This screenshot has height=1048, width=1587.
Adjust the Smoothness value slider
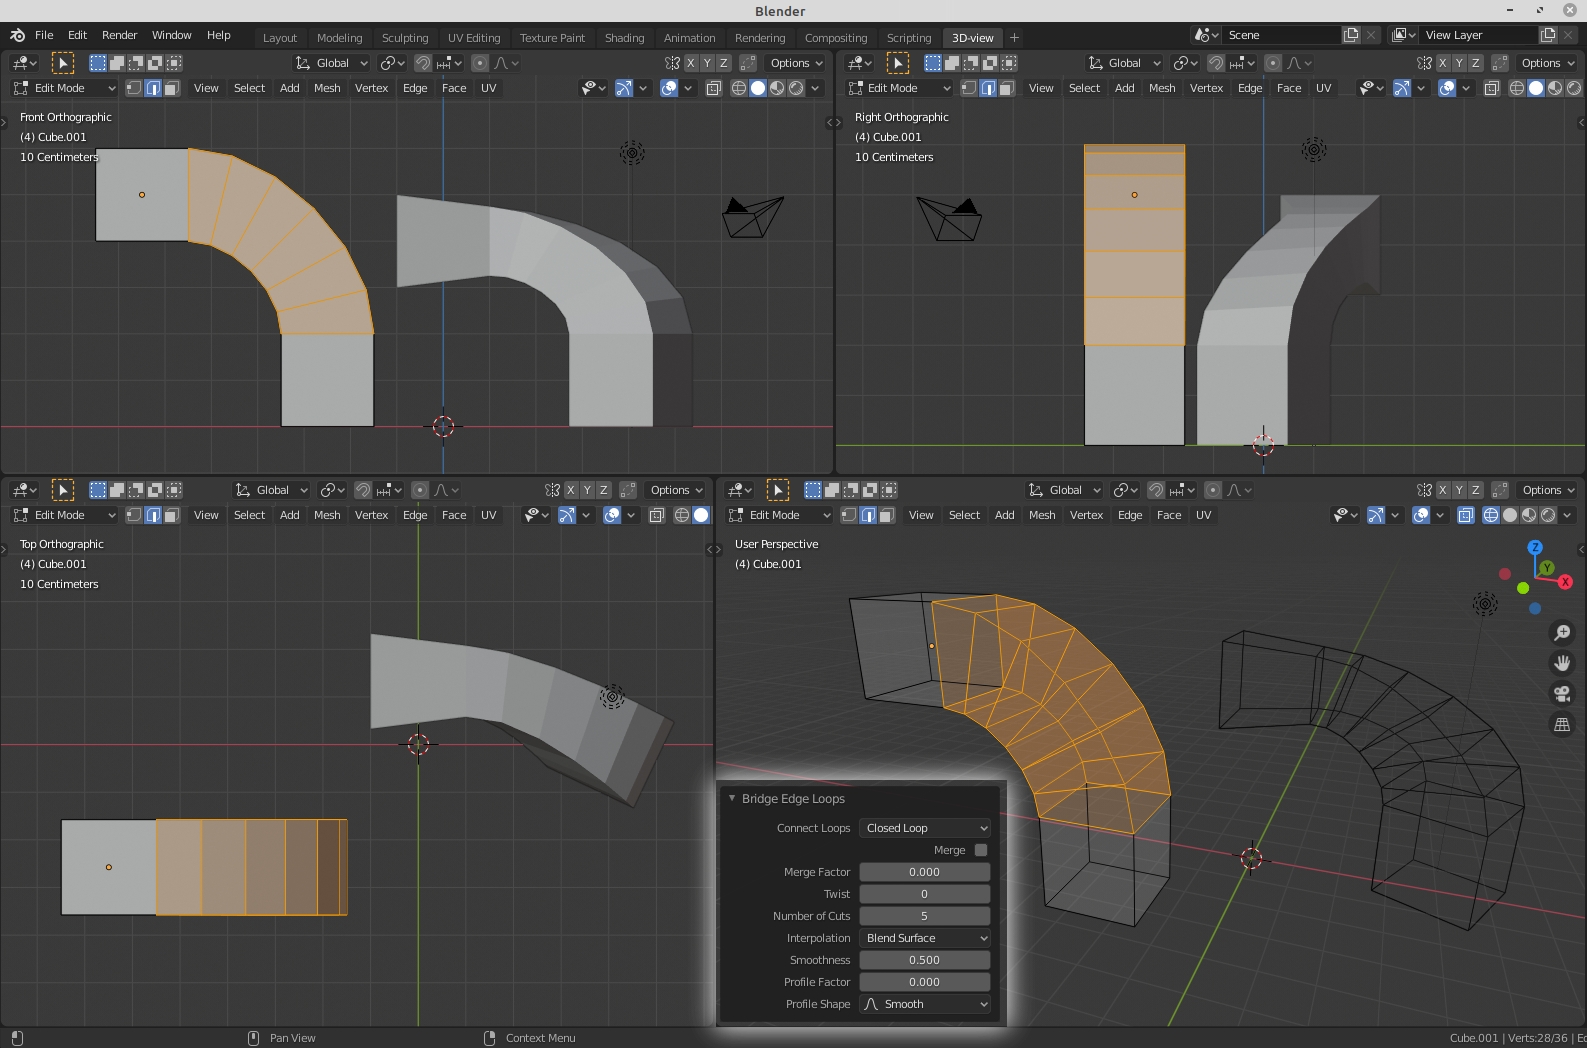click(x=924, y=960)
